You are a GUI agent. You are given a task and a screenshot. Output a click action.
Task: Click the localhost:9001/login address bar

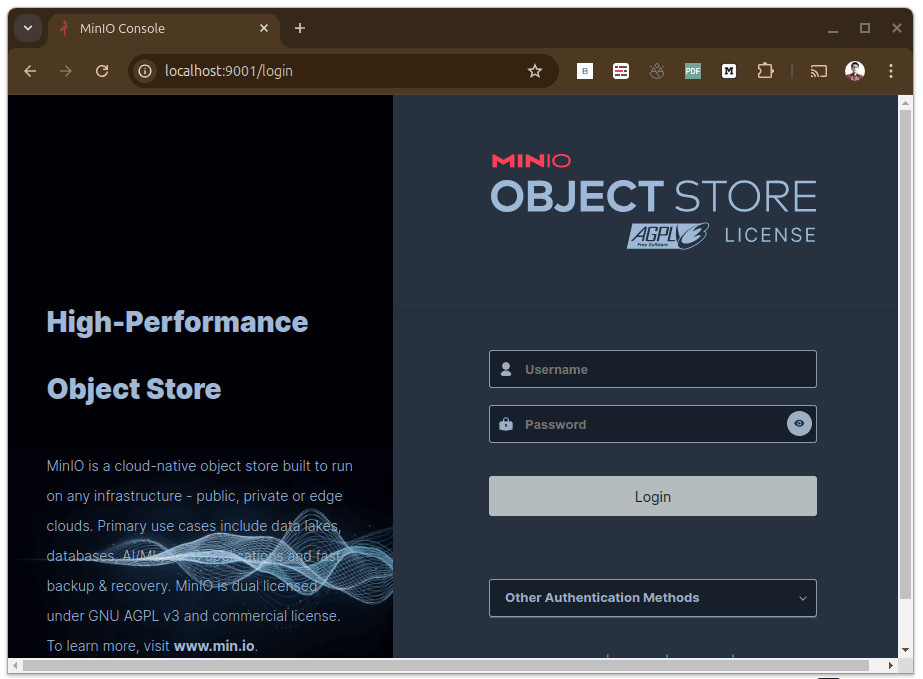pyautogui.click(x=341, y=71)
